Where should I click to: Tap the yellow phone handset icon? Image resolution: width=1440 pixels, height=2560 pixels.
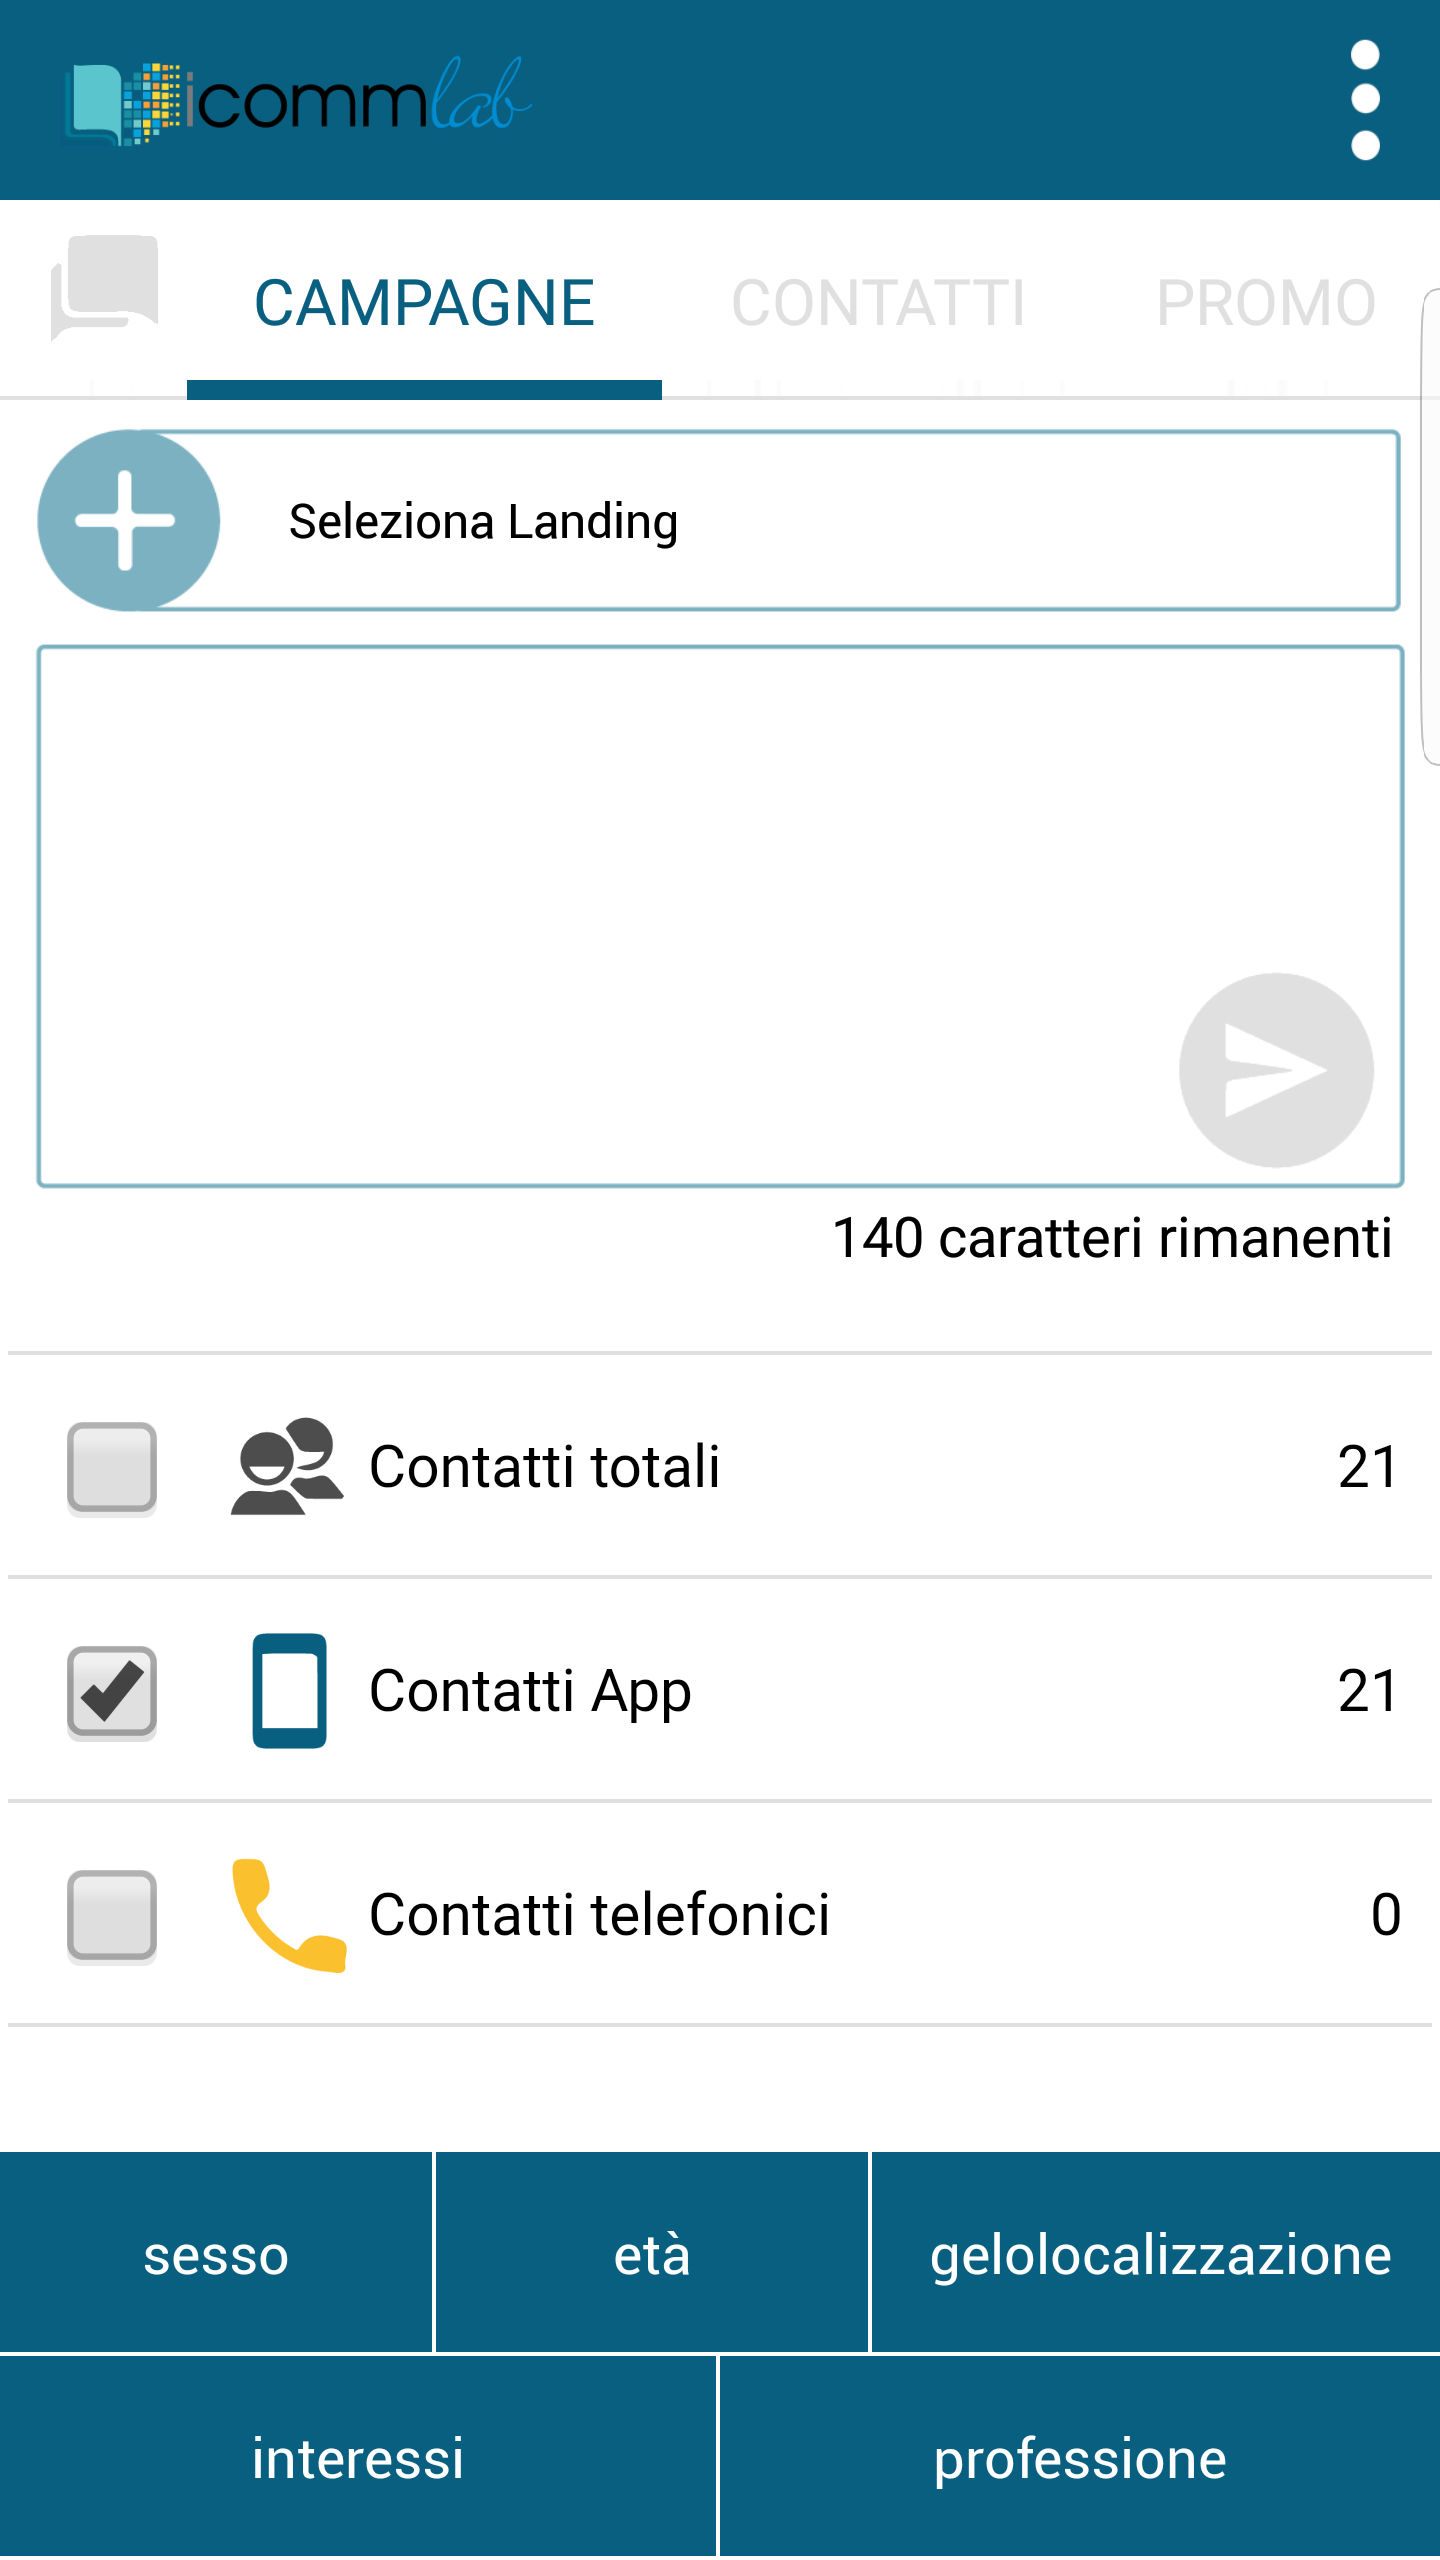tap(289, 1915)
